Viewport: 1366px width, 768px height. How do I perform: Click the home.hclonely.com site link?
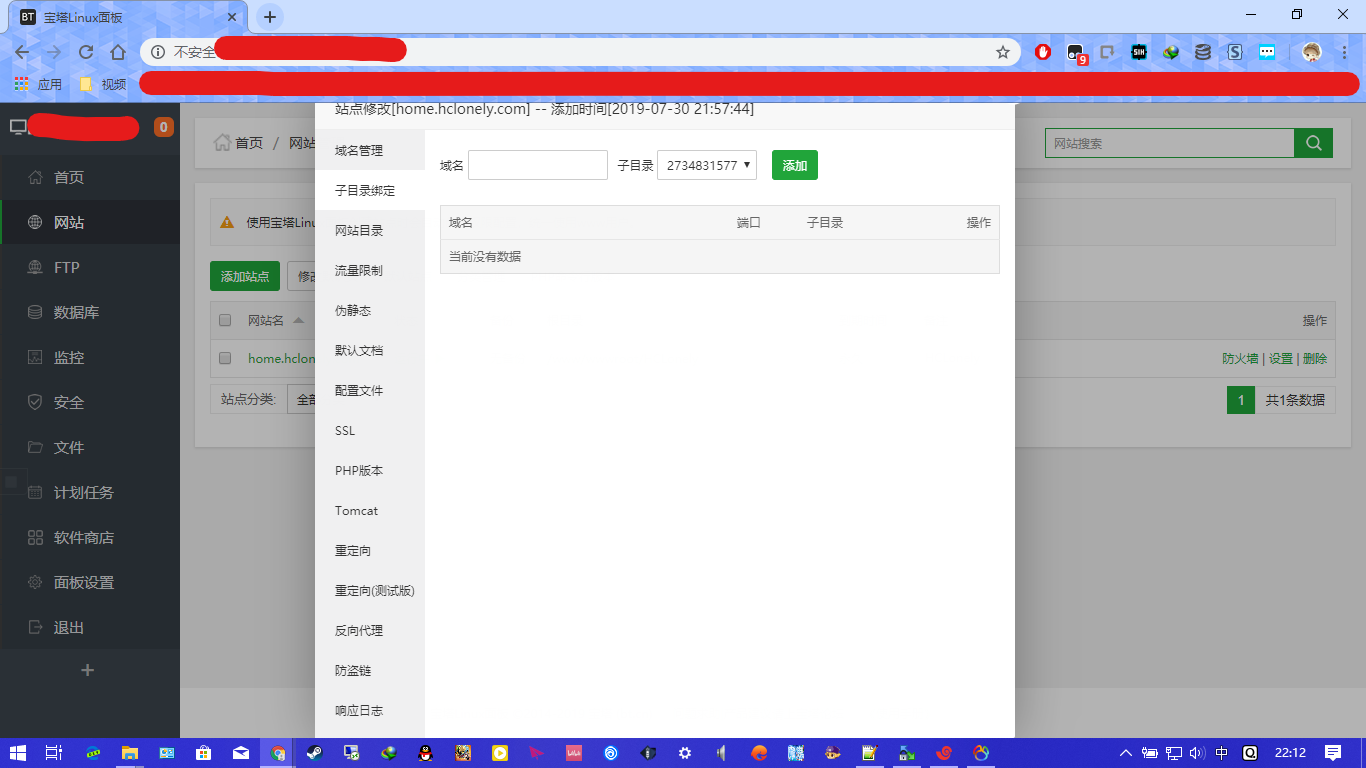281,358
